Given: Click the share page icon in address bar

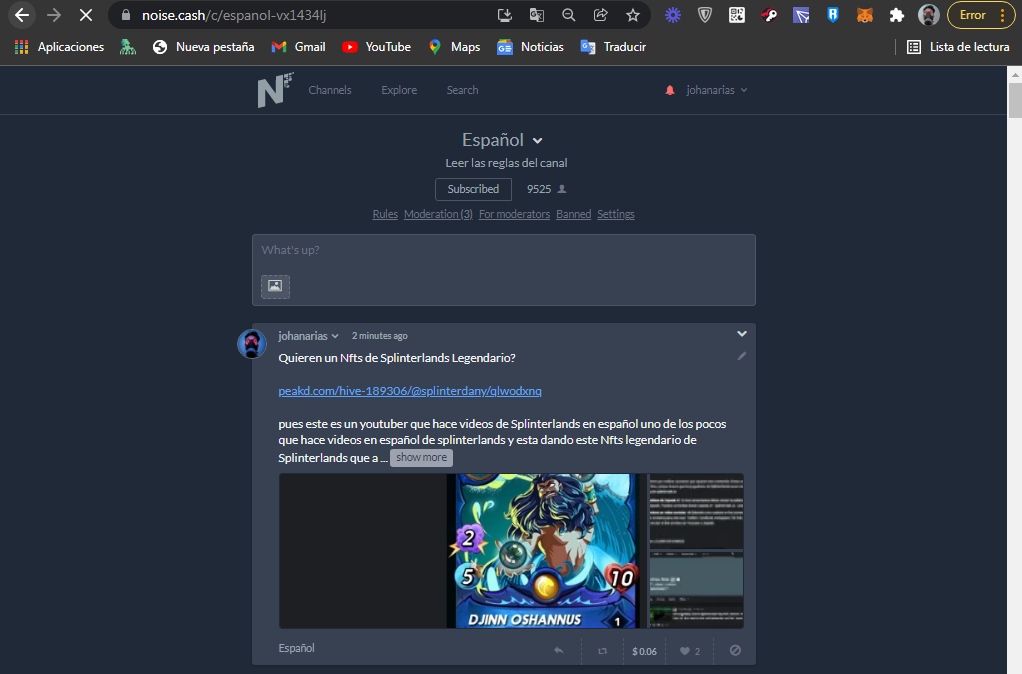Looking at the screenshot, I should coord(600,15).
